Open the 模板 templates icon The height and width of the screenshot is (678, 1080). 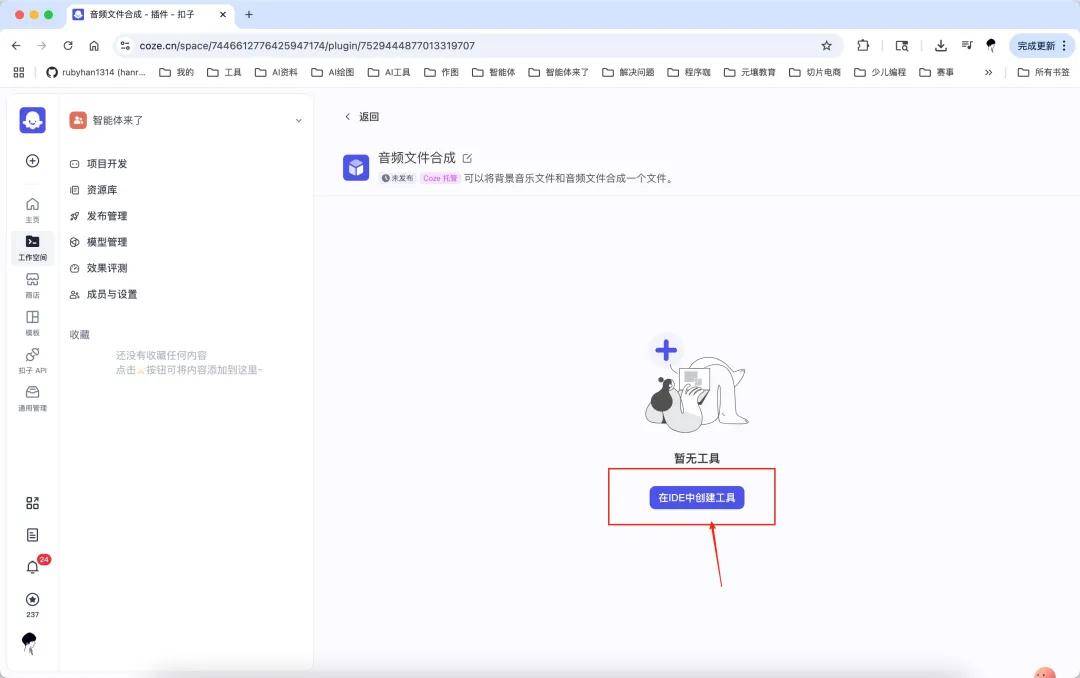(32, 322)
